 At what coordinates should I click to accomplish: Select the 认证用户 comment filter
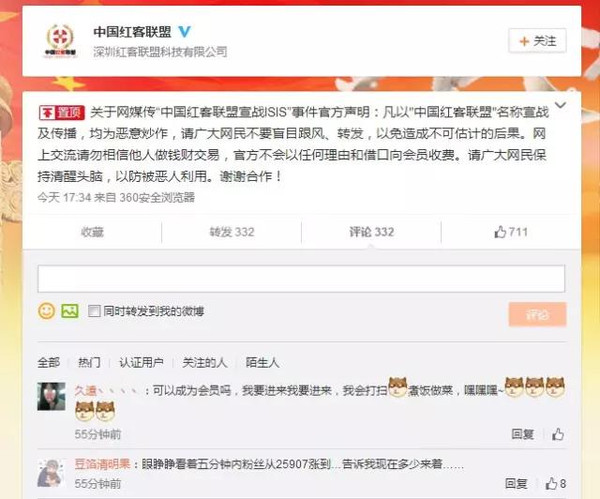(141, 362)
